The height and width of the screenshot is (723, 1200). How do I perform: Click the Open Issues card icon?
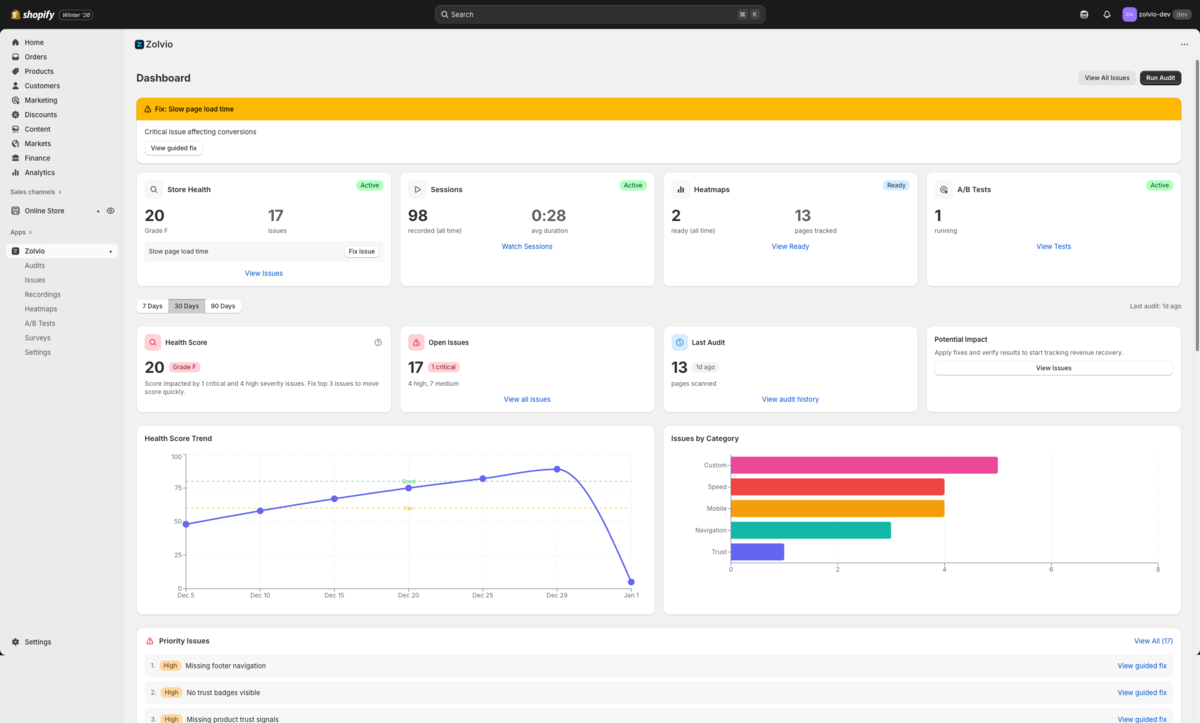[x=415, y=341]
